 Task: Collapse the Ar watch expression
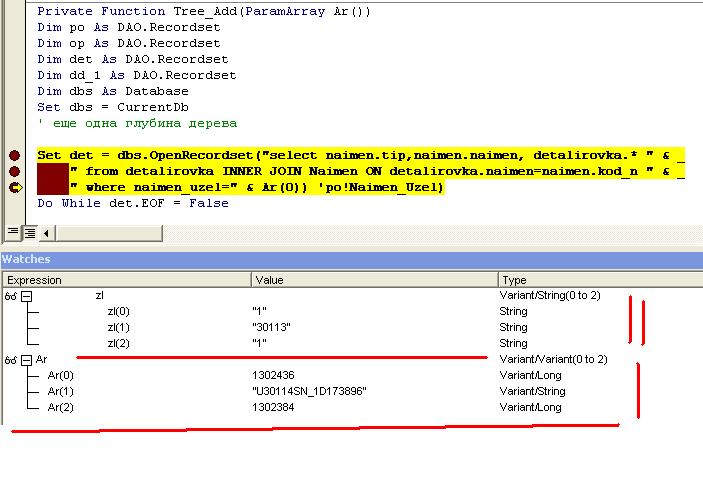point(27,360)
